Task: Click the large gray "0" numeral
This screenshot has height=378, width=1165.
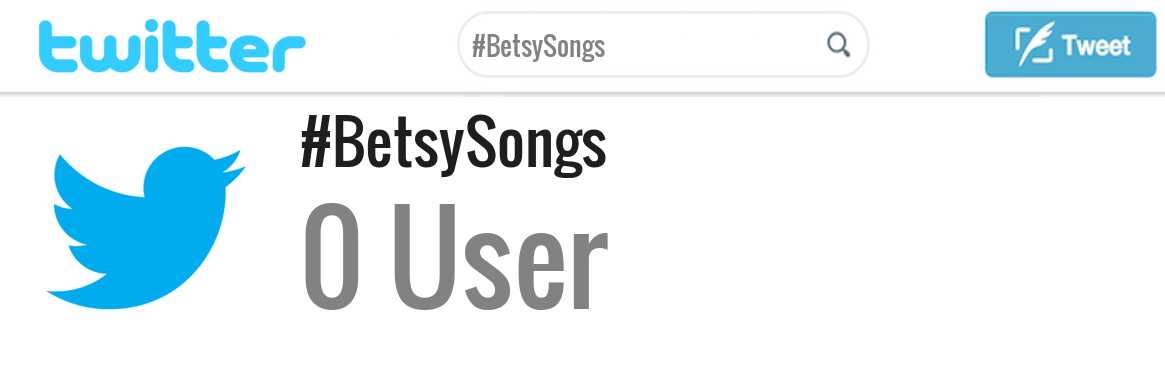Action: (x=331, y=255)
